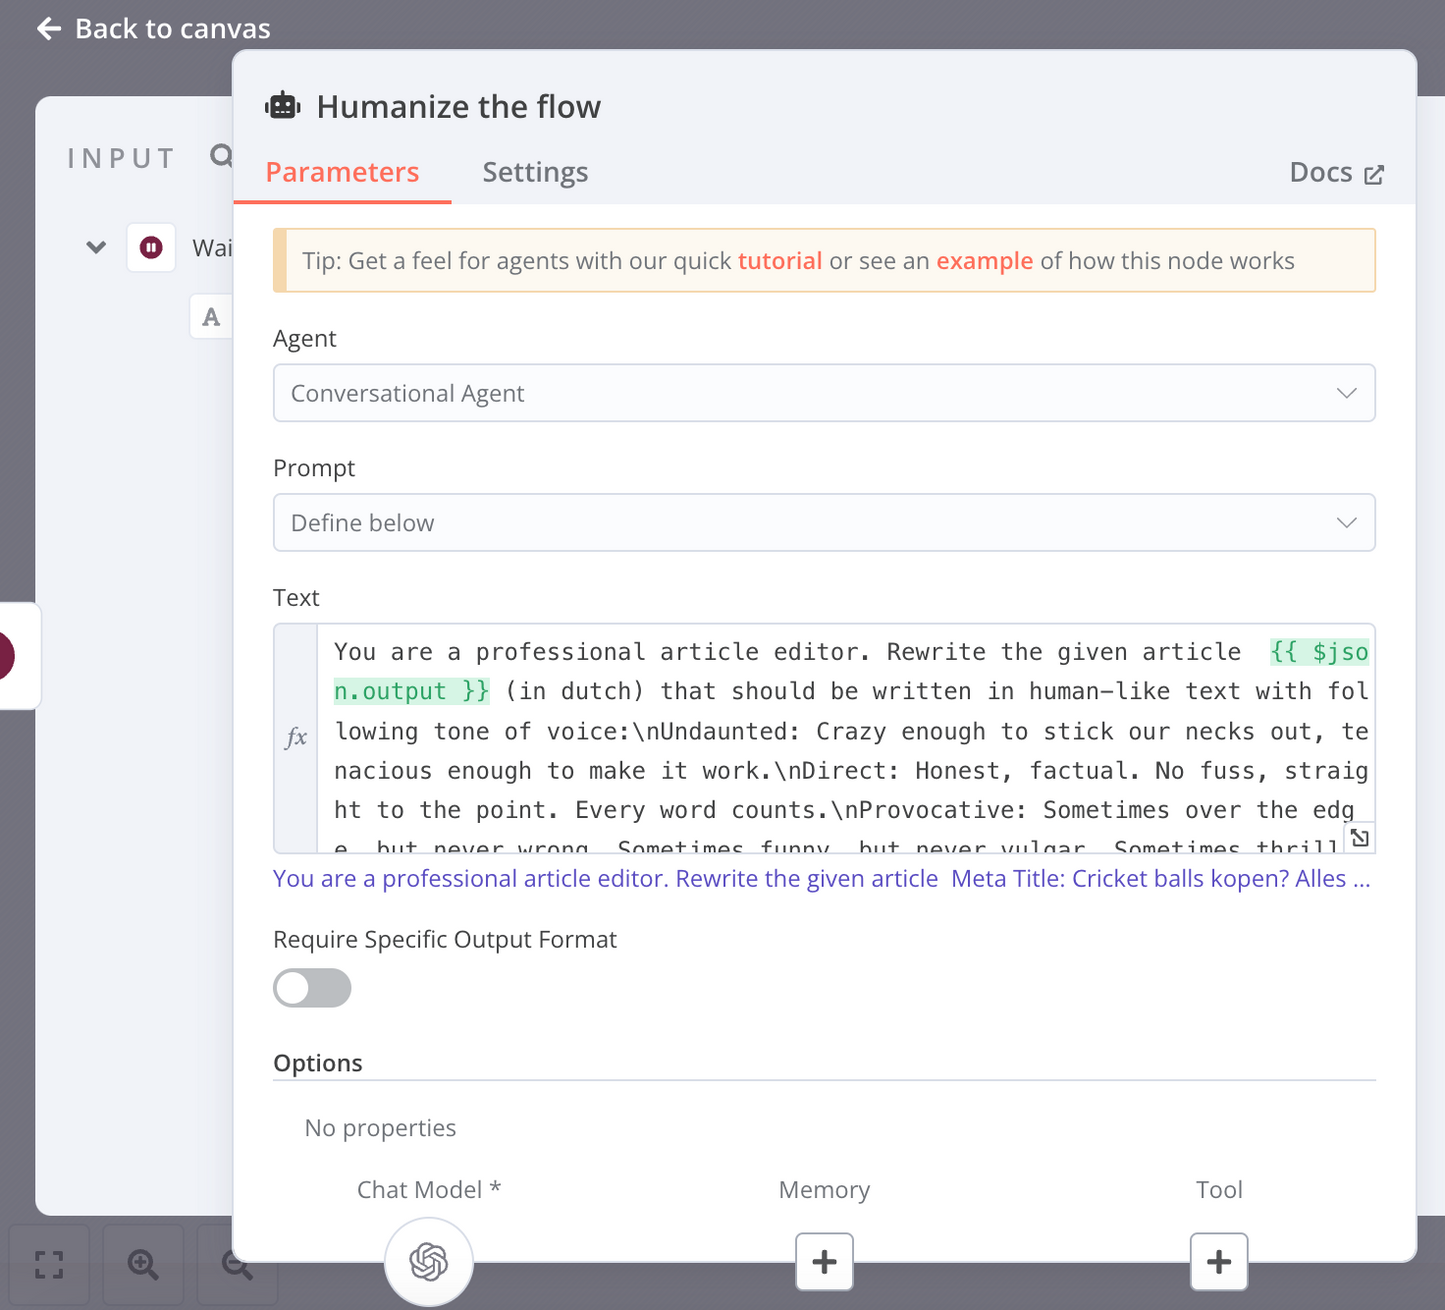
Task: Click the Options section heading
Action: pyautogui.click(x=318, y=1063)
